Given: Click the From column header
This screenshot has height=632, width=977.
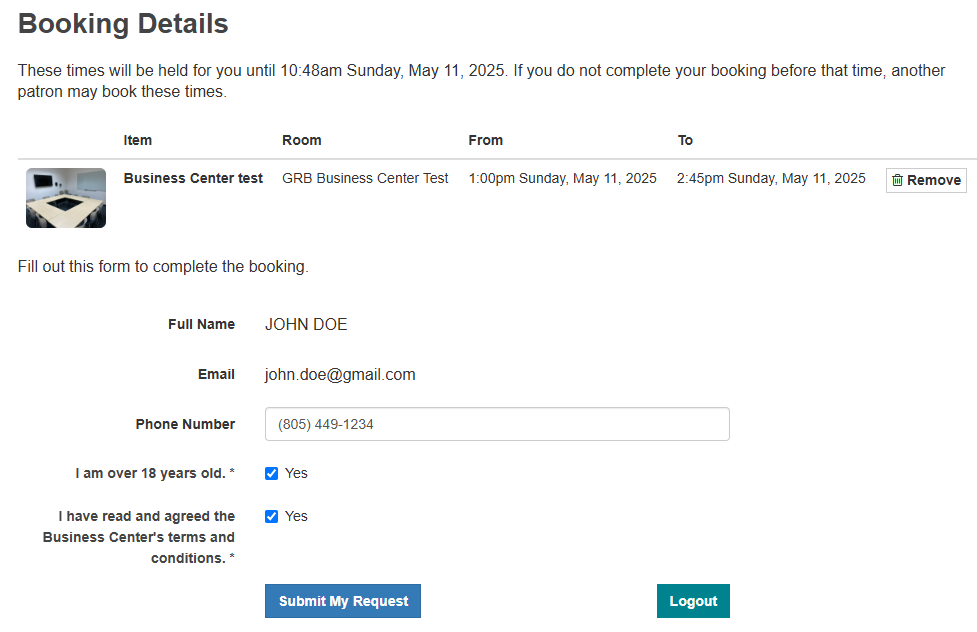Looking at the screenshot, I should (x=486, y=140).
